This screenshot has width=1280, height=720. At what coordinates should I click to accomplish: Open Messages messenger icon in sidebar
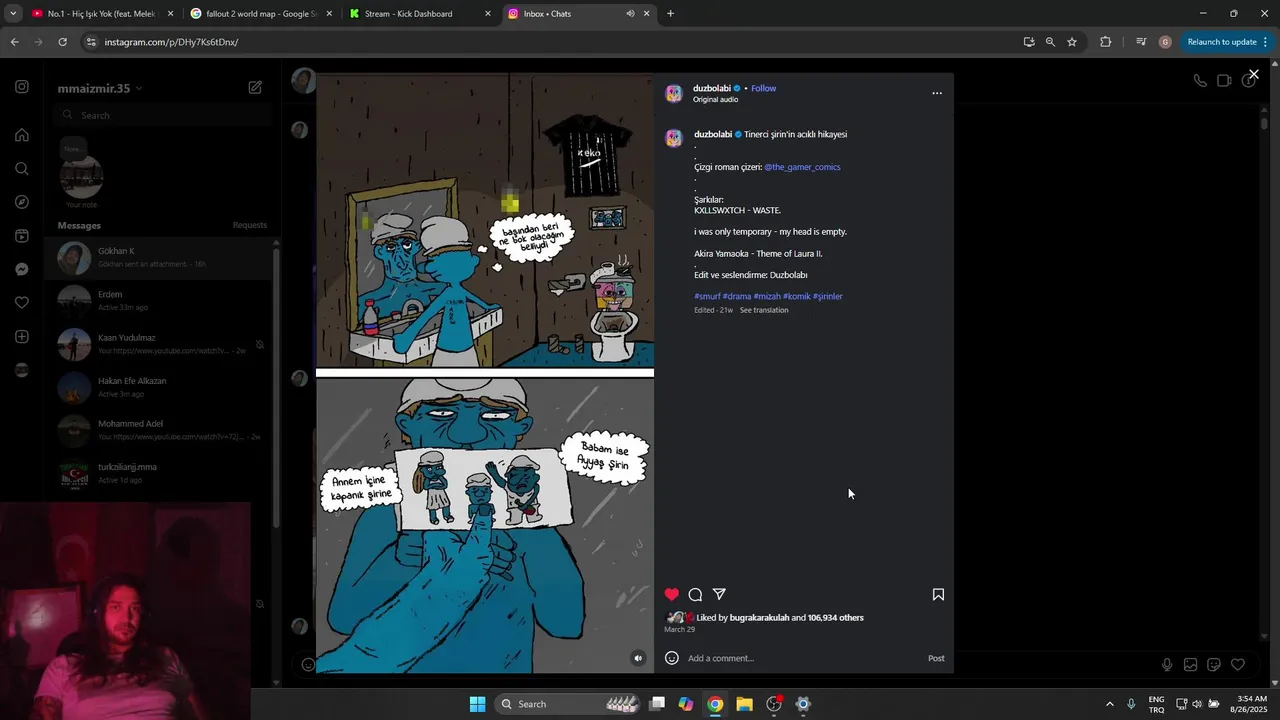coord(22,269)
